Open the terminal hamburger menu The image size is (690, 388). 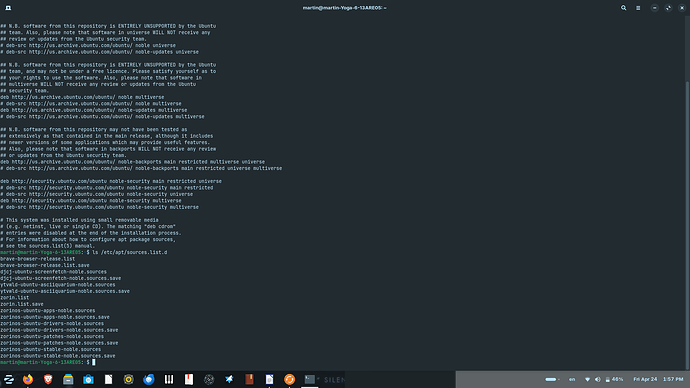tap(638, 8)
